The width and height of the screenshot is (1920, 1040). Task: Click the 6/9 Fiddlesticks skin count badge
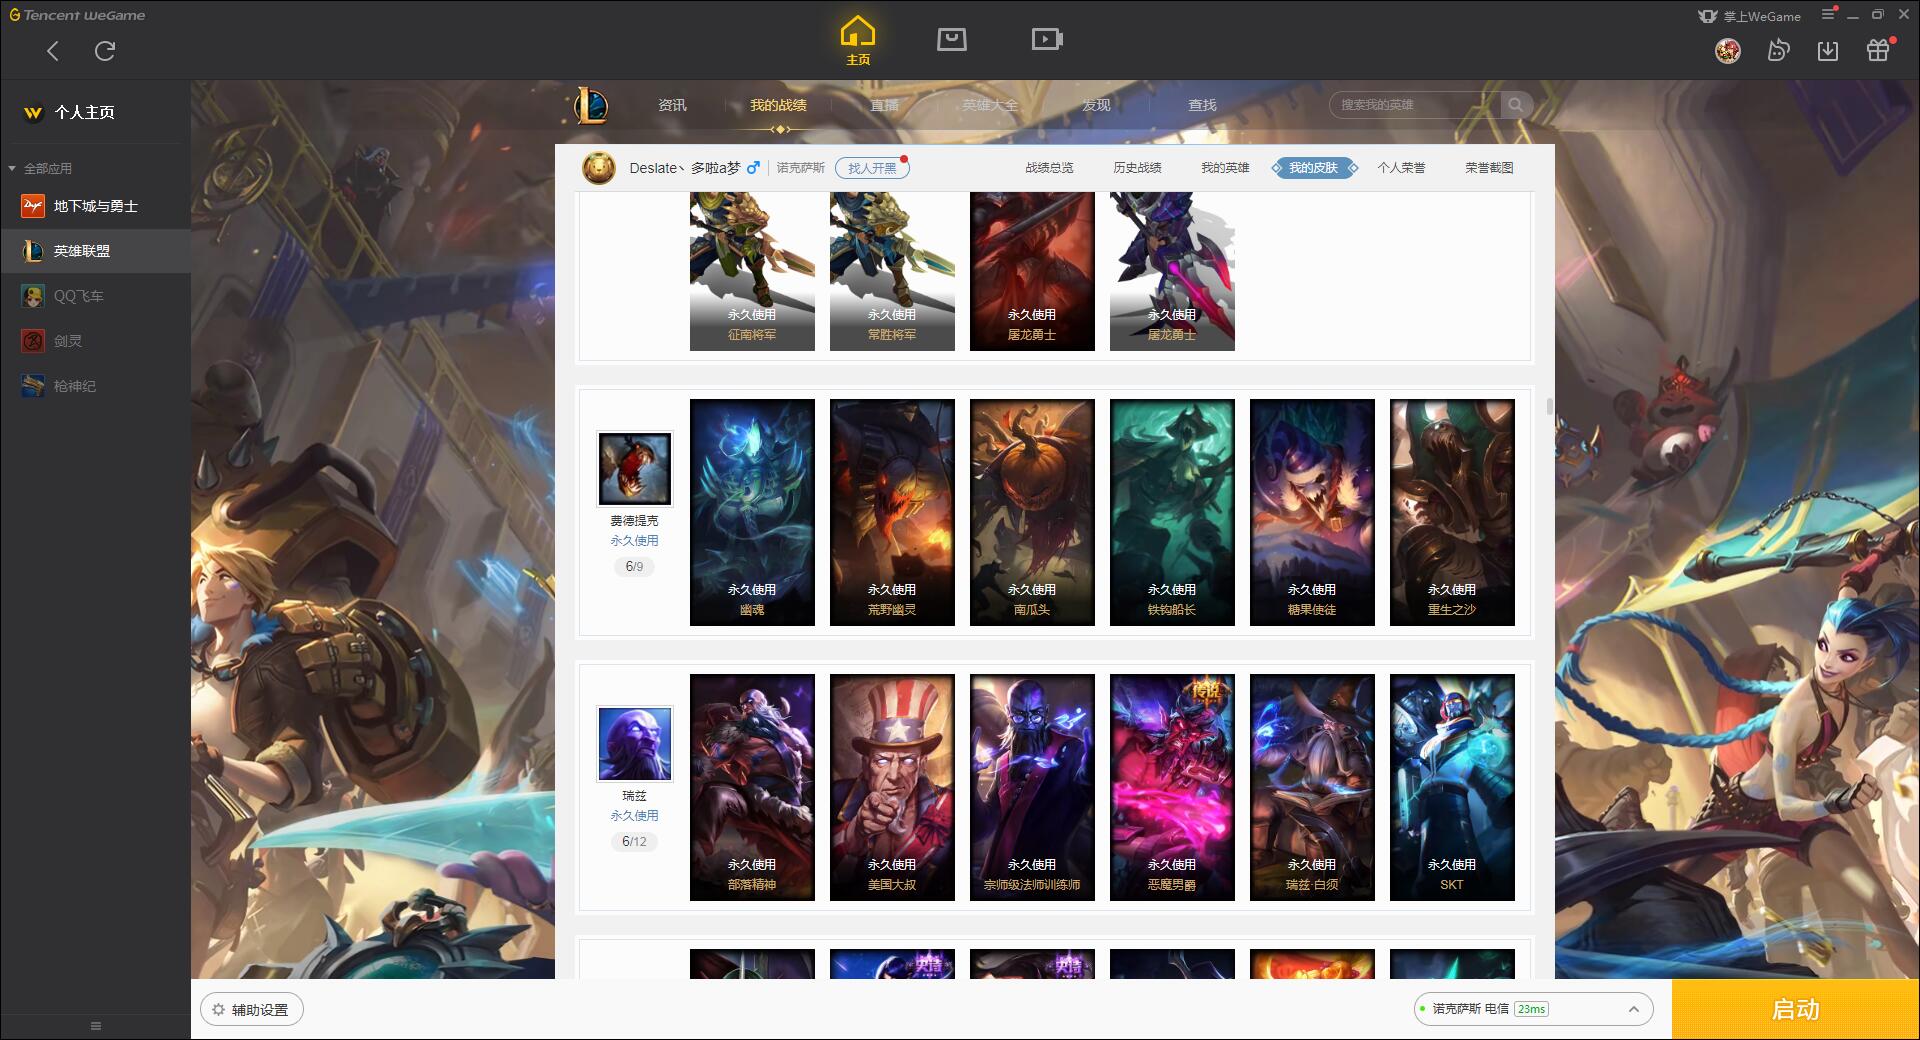tap(634, 566)
